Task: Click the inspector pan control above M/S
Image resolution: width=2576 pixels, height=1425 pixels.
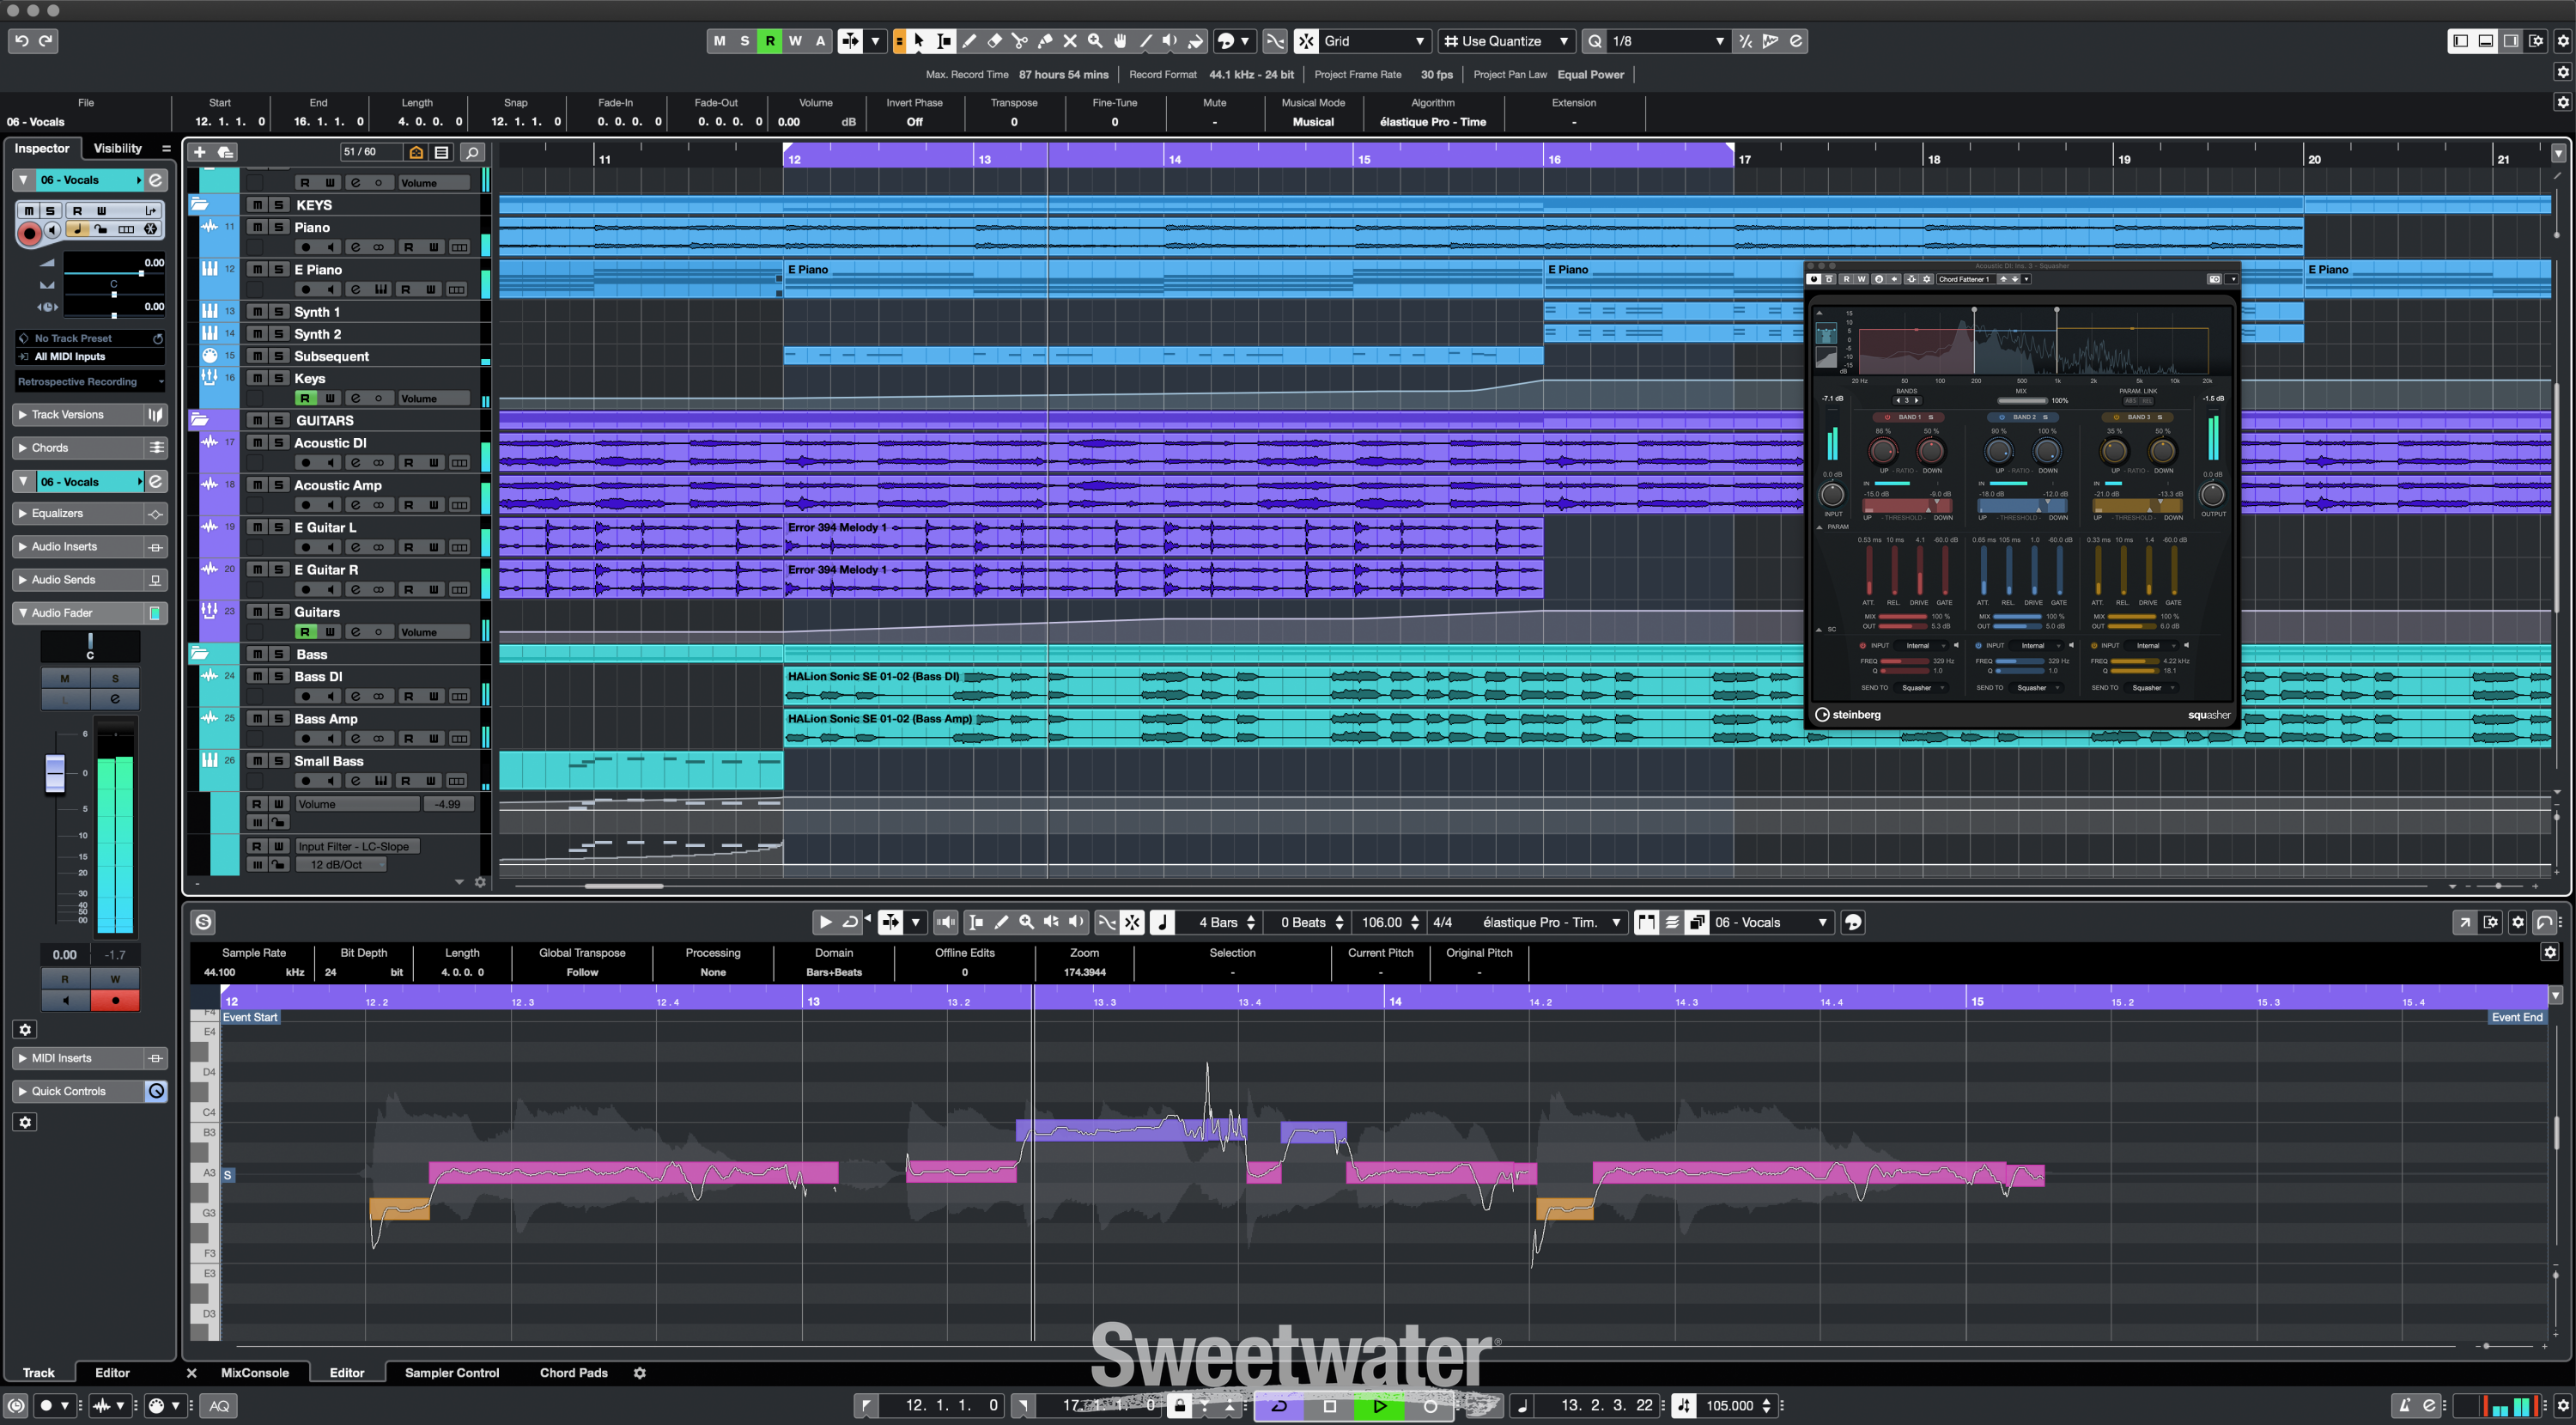Action: 90,645
